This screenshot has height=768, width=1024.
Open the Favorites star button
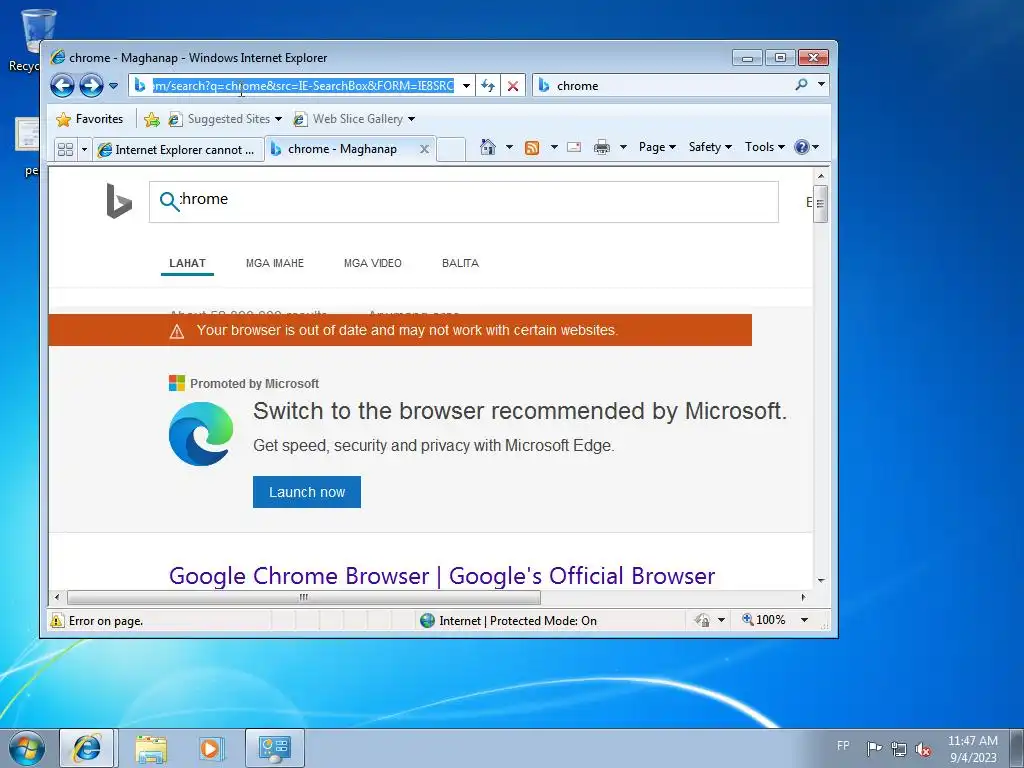[x=89, y=119]
